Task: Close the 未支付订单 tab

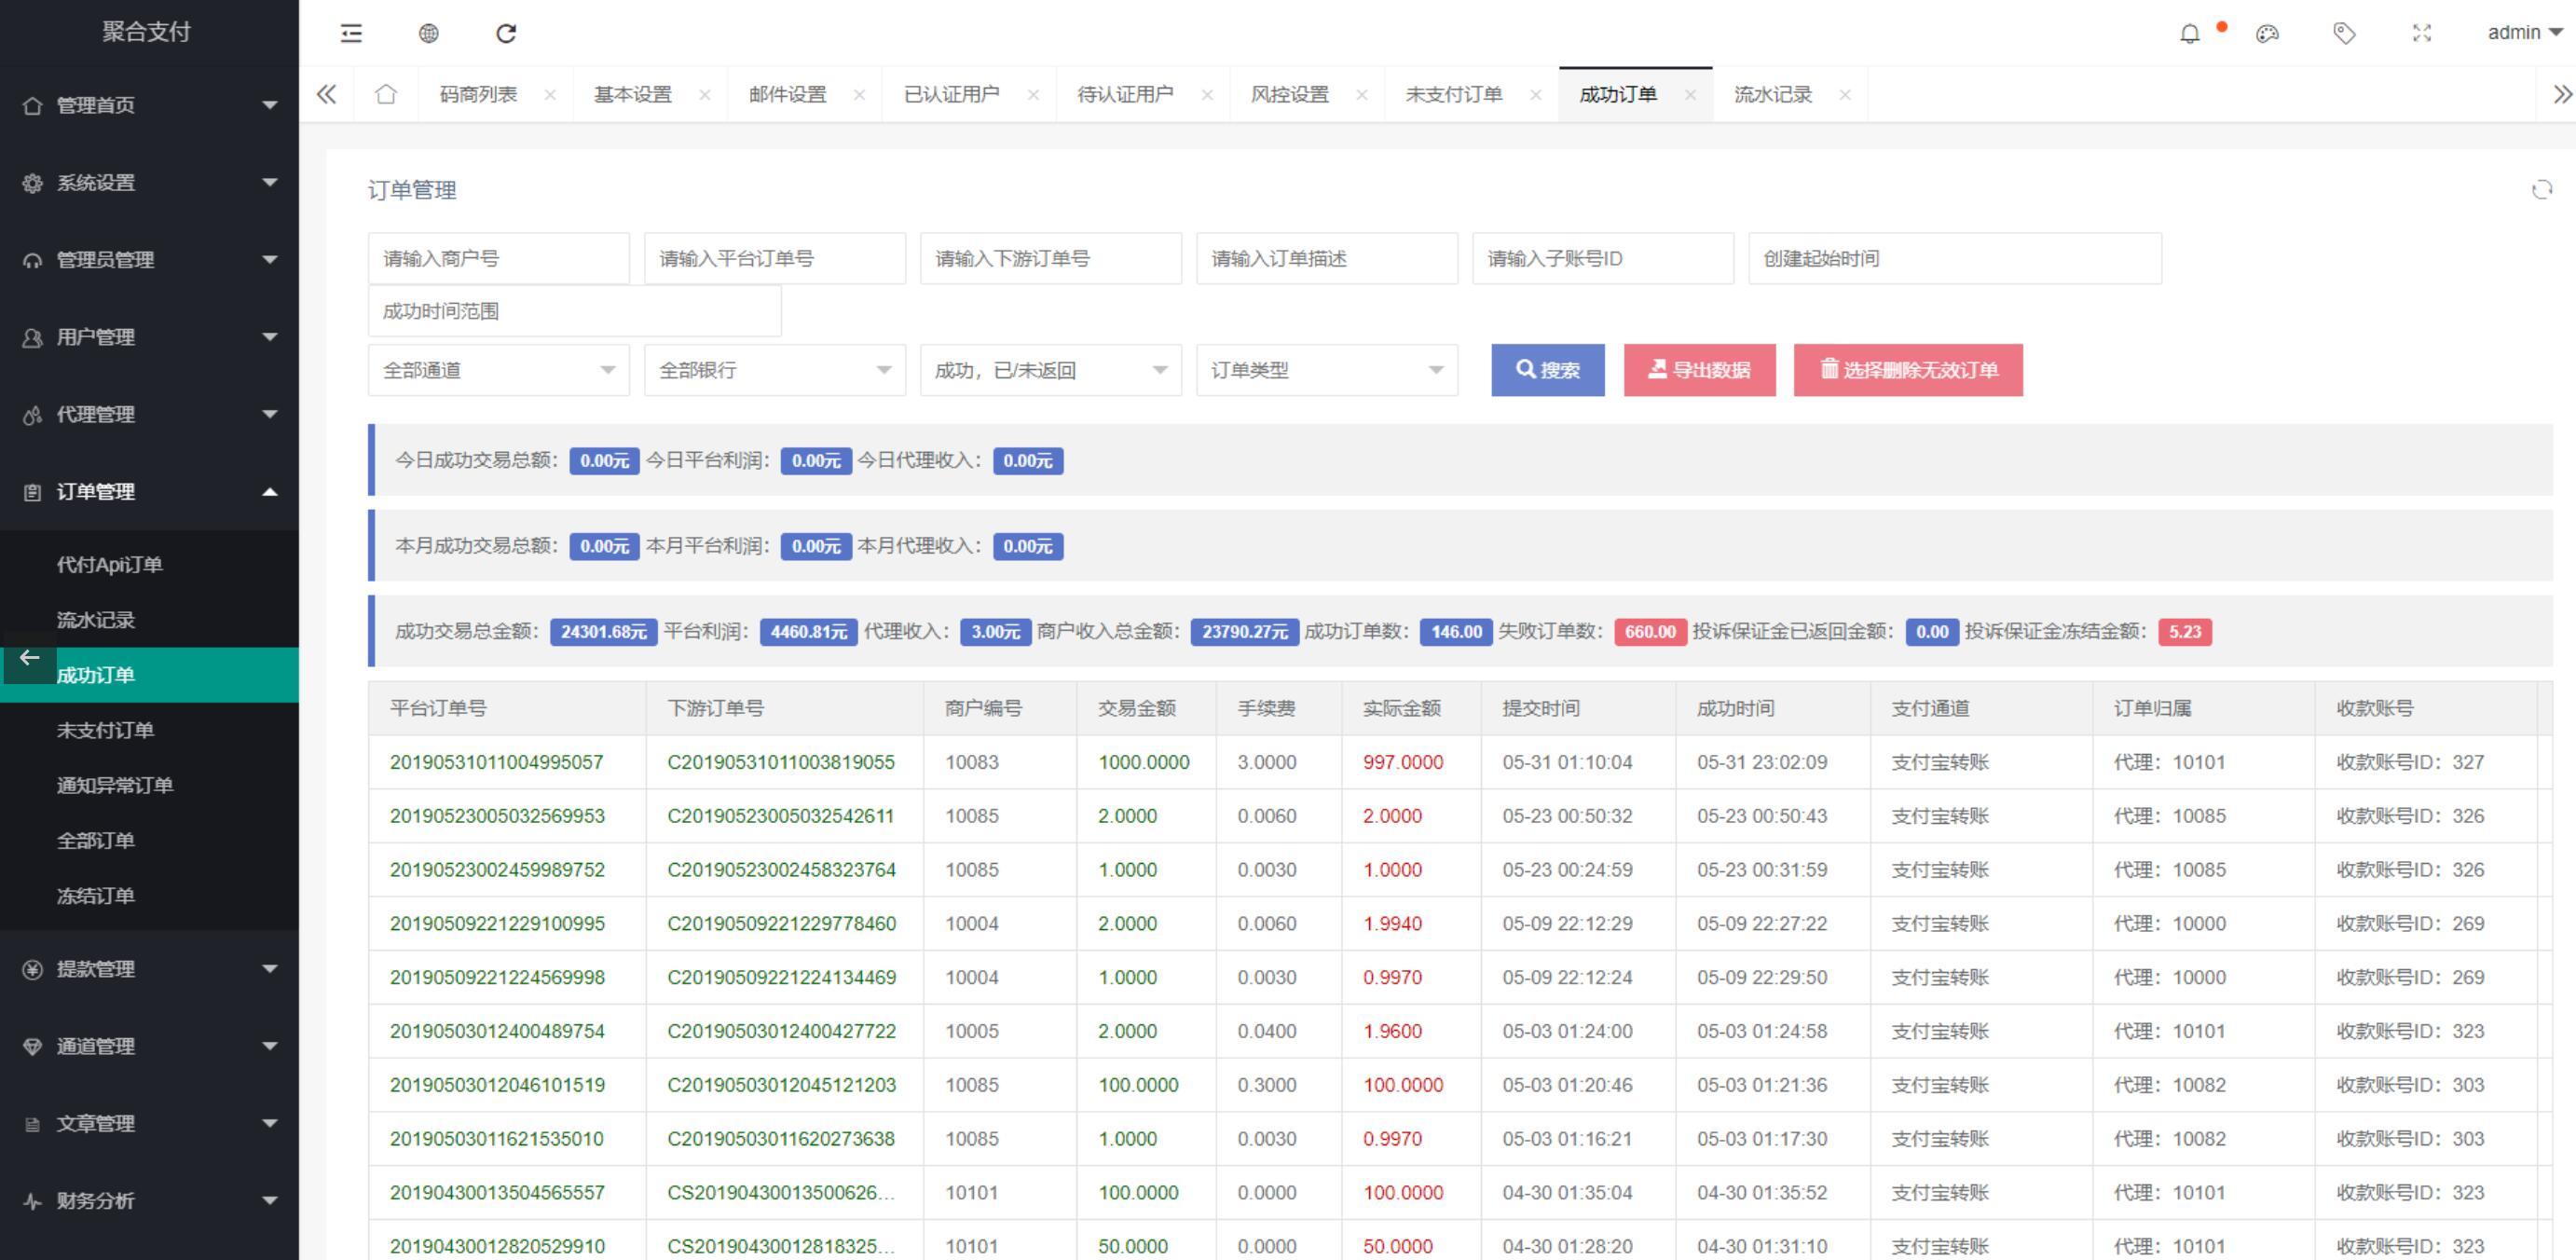Action: coord(1535,95)
